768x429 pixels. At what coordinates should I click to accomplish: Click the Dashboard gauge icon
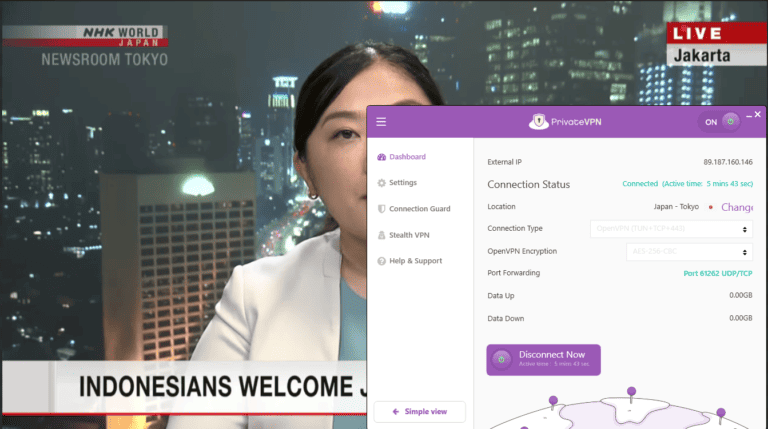click(x=382, y=157)
